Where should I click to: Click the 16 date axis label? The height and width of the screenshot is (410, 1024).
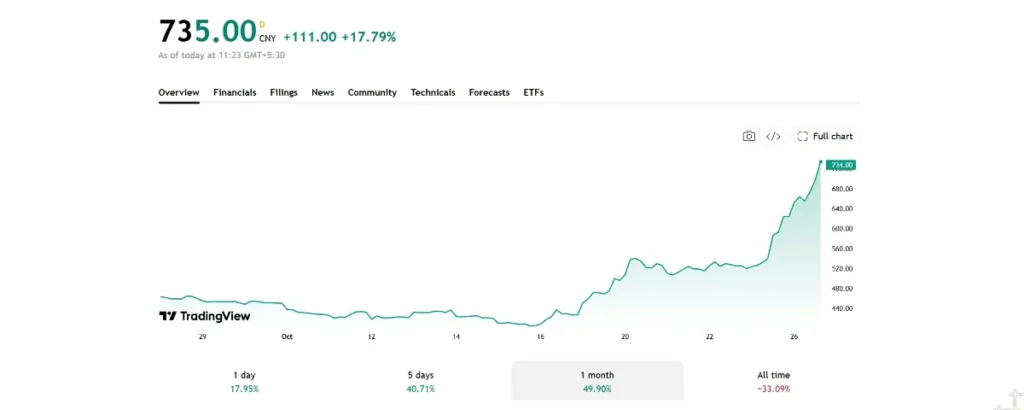(x=540, y=337)
